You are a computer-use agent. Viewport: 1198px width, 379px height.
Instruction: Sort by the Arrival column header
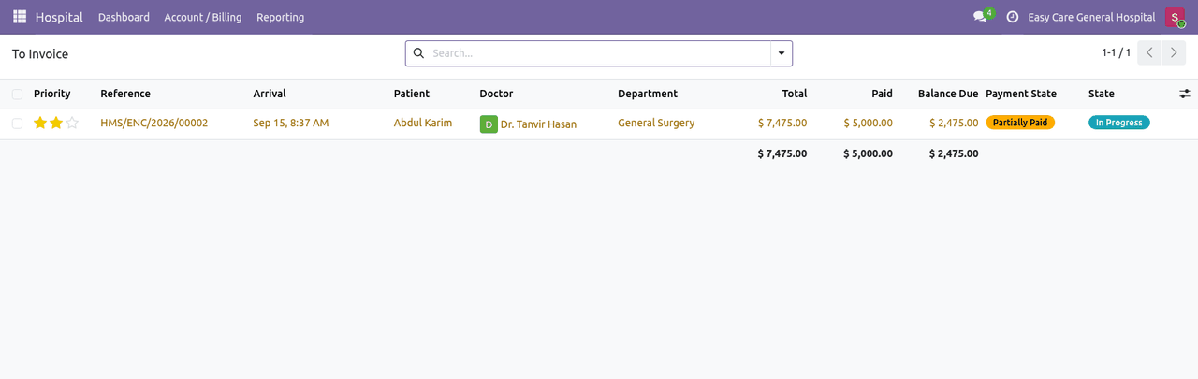click(269, 93)
